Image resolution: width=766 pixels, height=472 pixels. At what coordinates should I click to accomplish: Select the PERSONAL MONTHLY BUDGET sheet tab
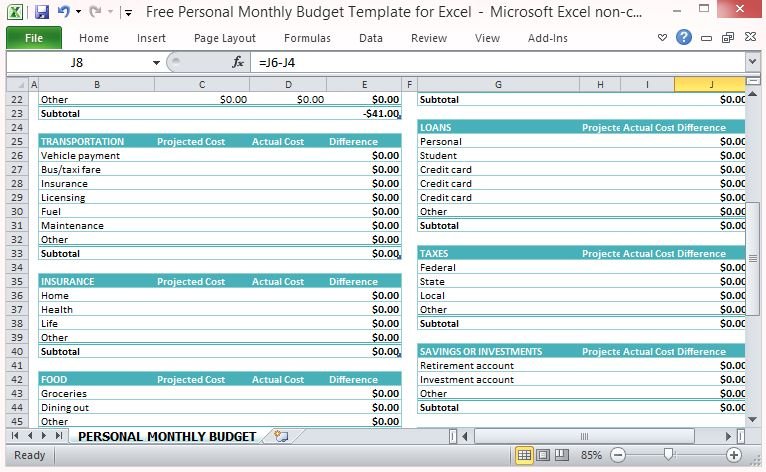(x=167, y=436)
